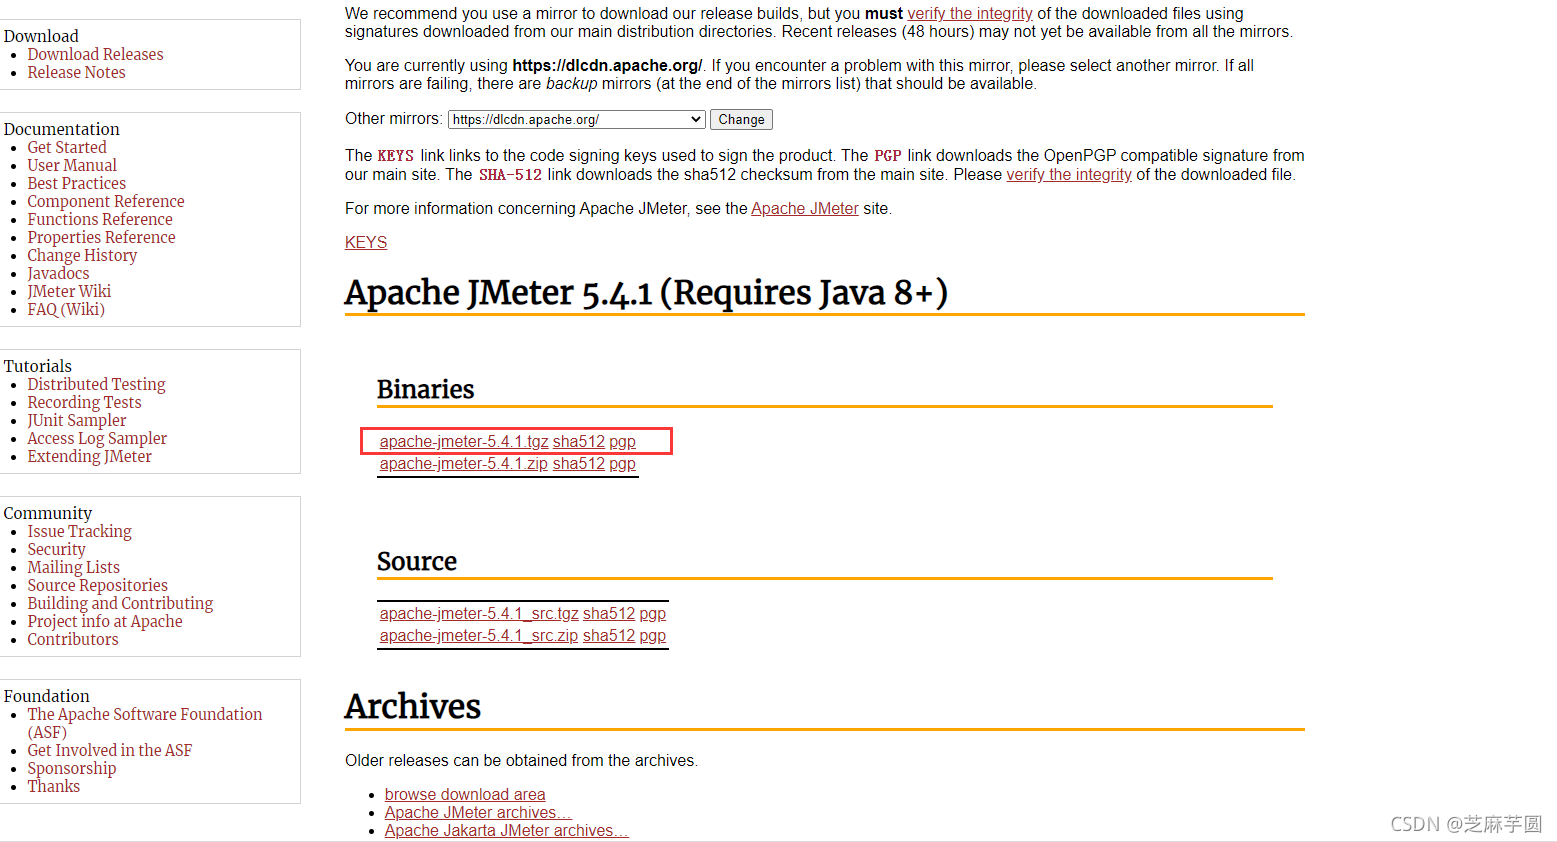
Task: Open the Thanks link
Action: [x=53, y=786]
